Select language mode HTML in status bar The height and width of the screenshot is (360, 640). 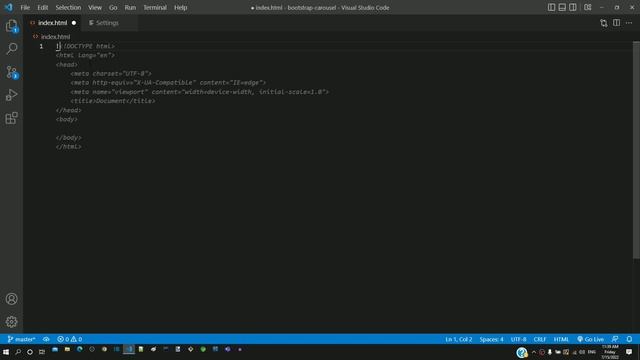coord(561,339)
